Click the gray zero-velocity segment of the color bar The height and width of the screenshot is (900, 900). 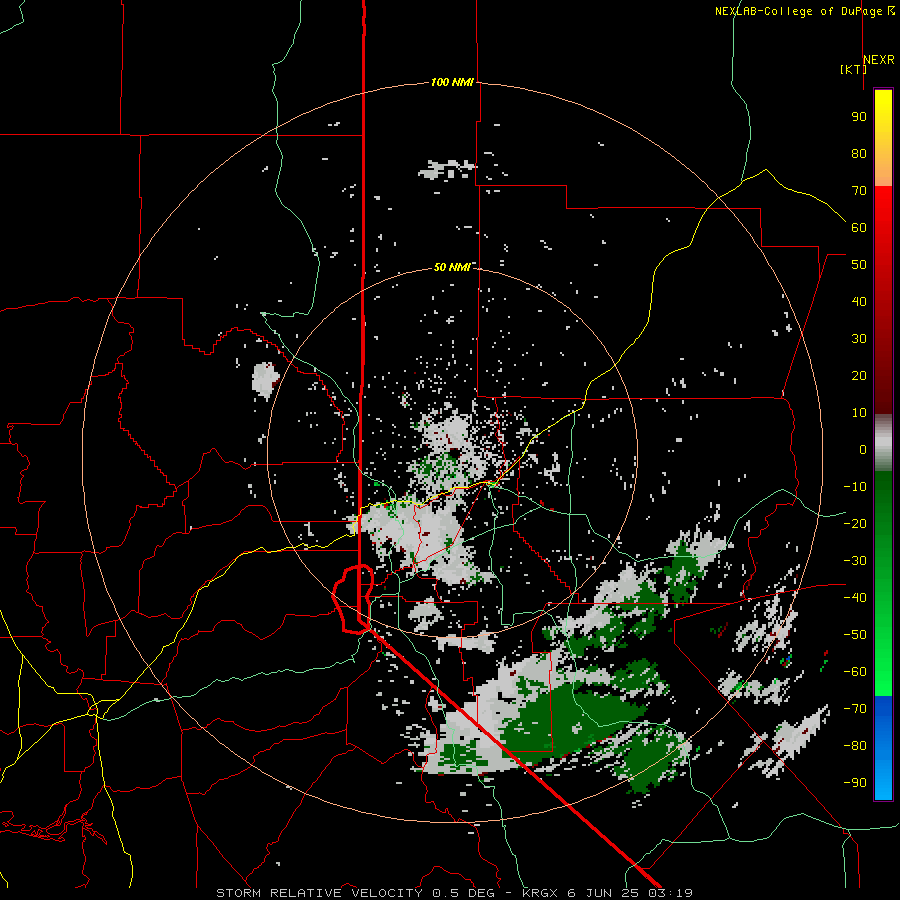click(883, 443)
